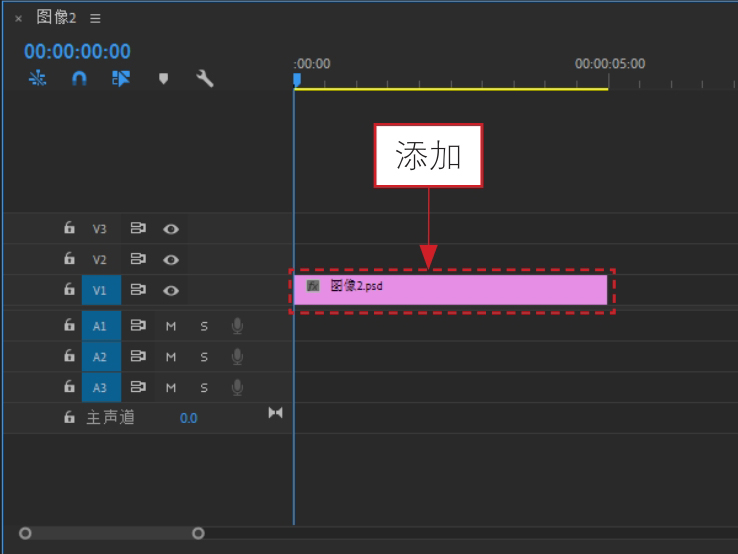Image resolution: width=738 pixels, height=554 pixels.
Task: Enable voice-over record on A3
Action: (x=238, y=387)
